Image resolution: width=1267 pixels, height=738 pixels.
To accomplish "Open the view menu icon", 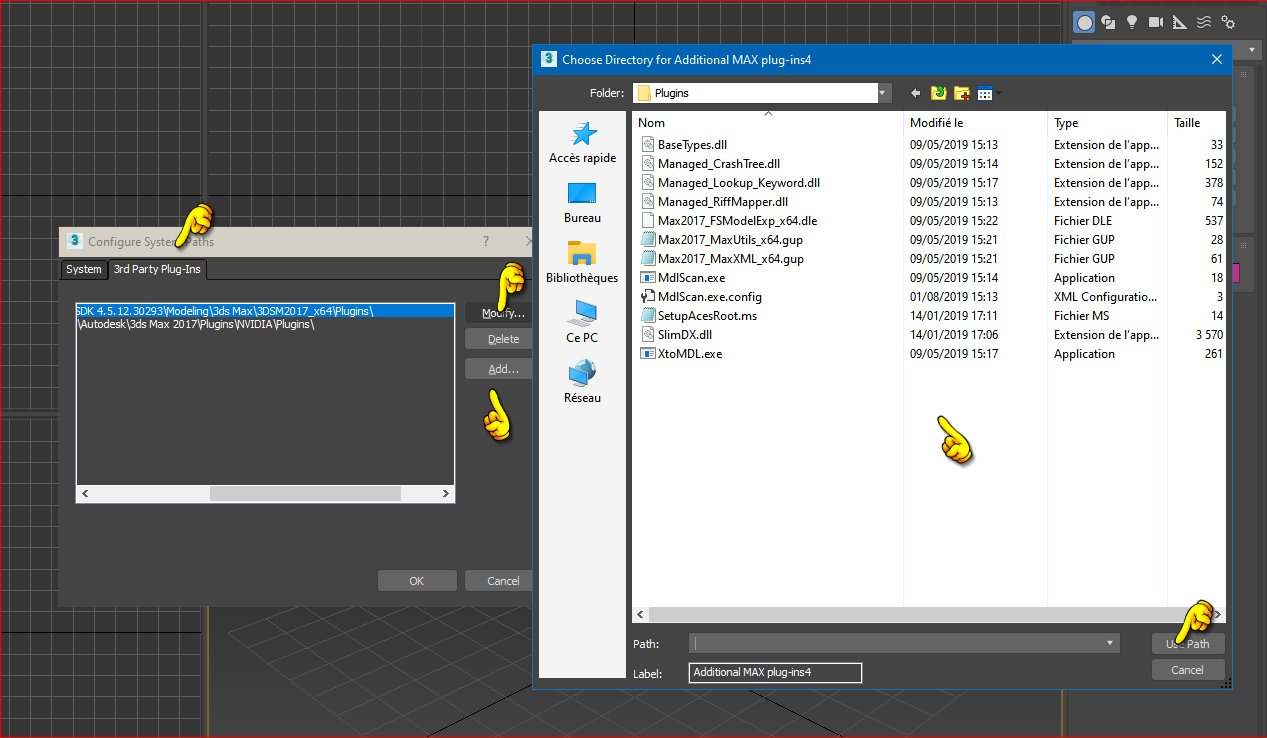I will (x=984, y=93).
